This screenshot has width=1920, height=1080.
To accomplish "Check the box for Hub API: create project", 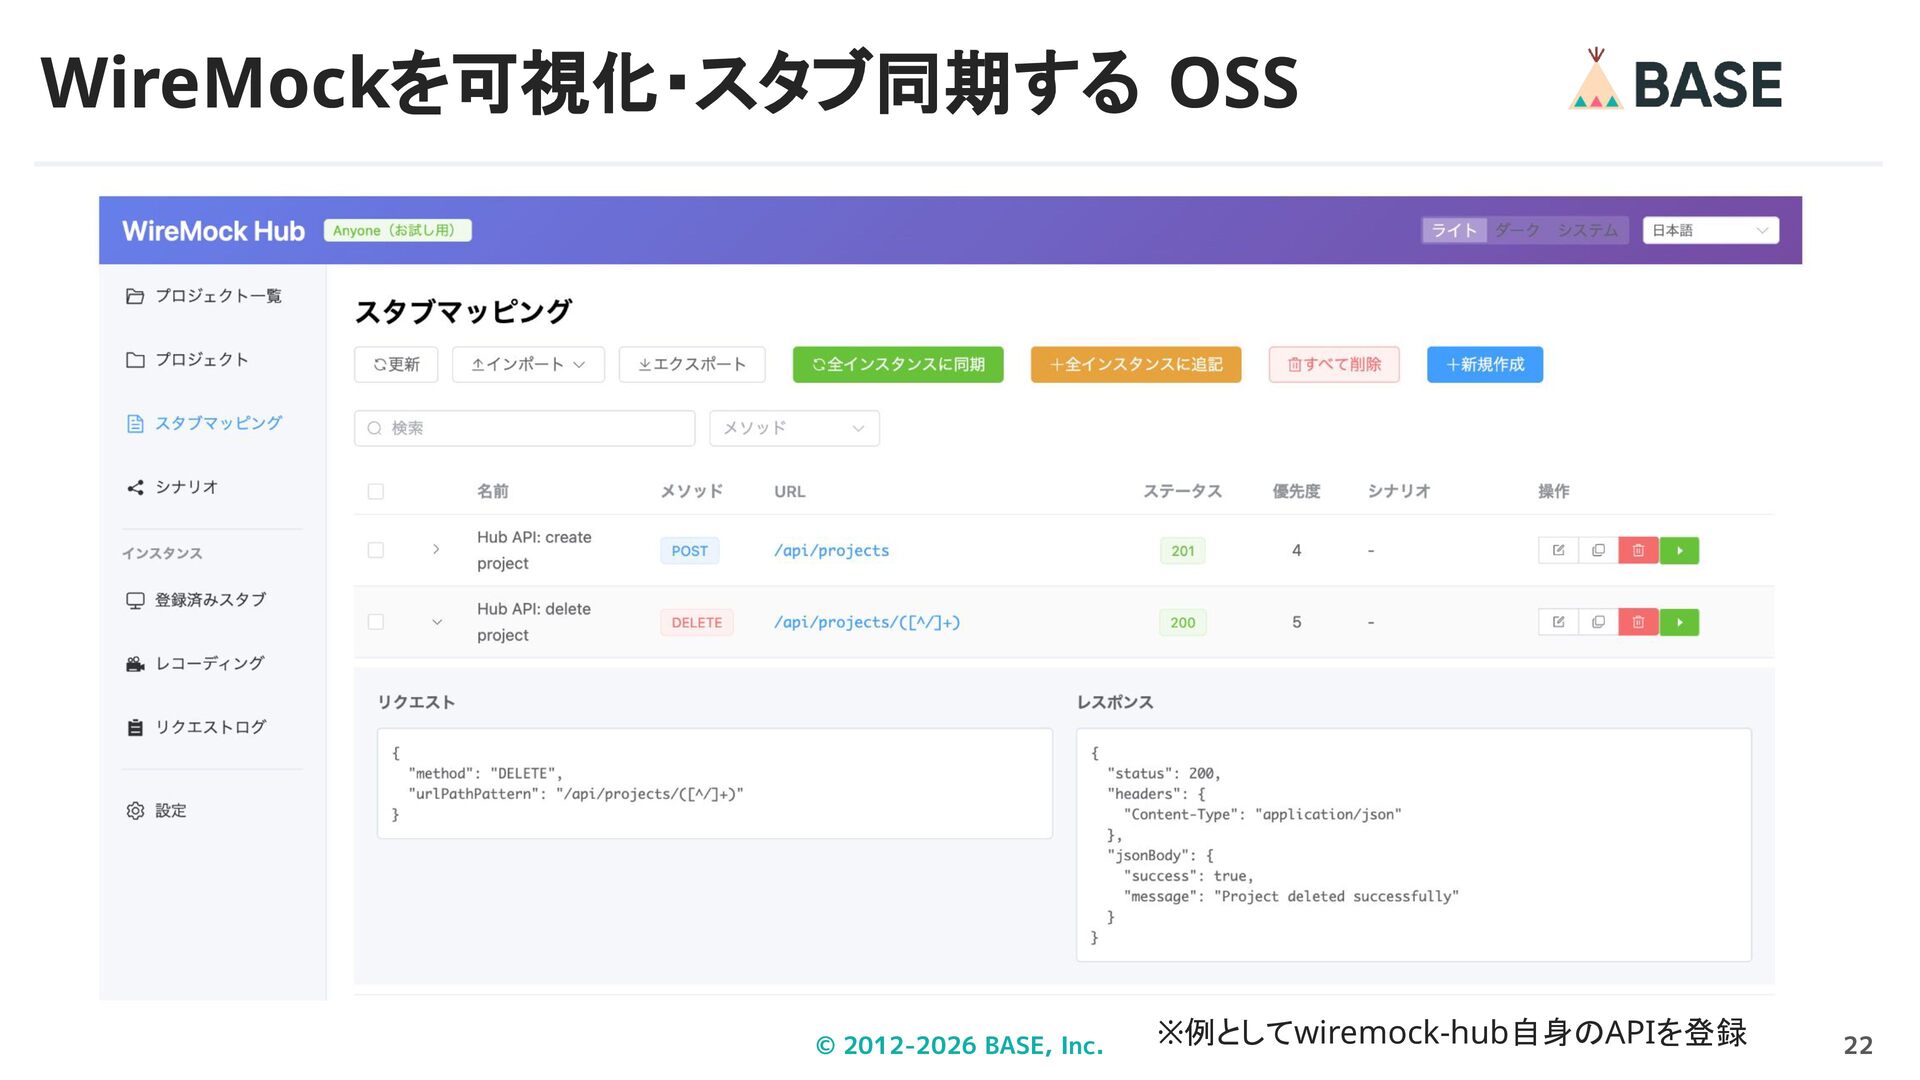I will tap(376, 550).
